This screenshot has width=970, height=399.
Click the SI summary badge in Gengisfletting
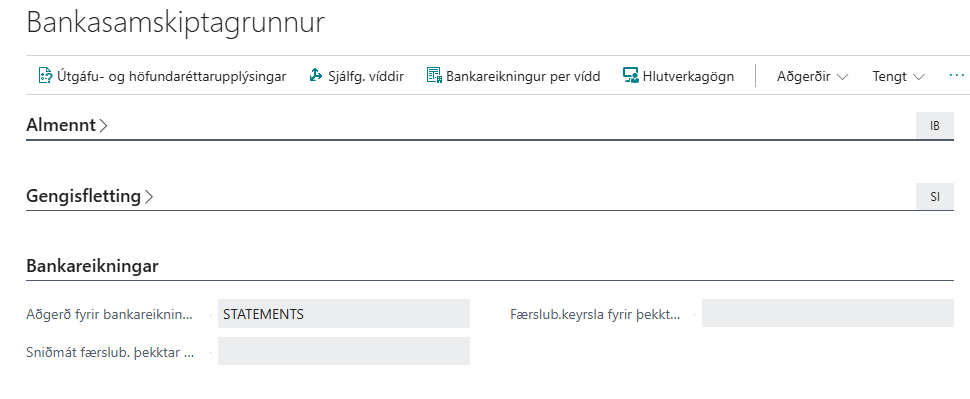[935, 197]
